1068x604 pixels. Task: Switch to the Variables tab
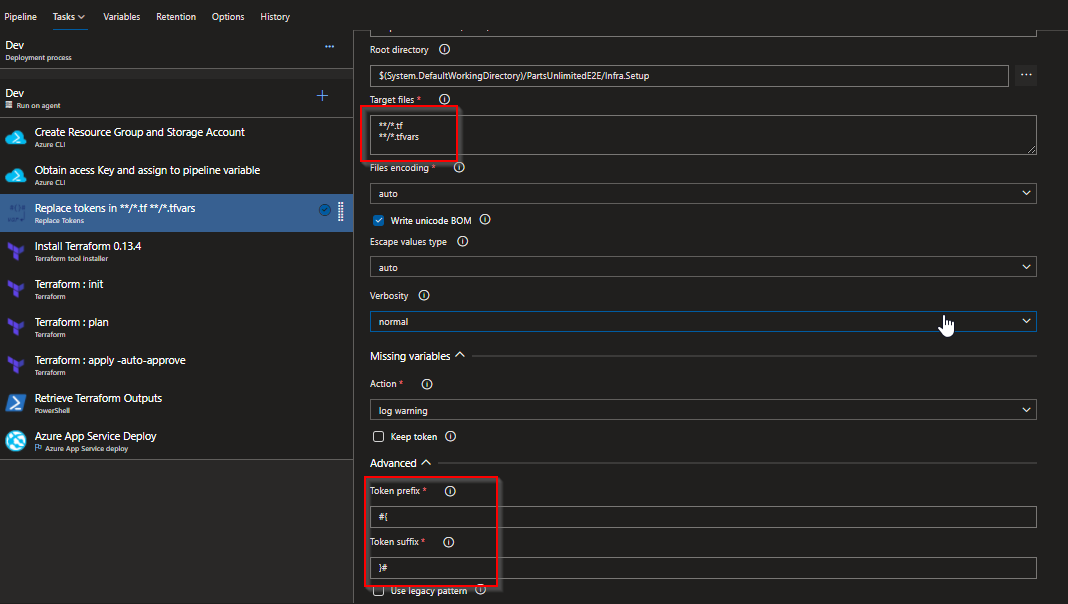121,16
